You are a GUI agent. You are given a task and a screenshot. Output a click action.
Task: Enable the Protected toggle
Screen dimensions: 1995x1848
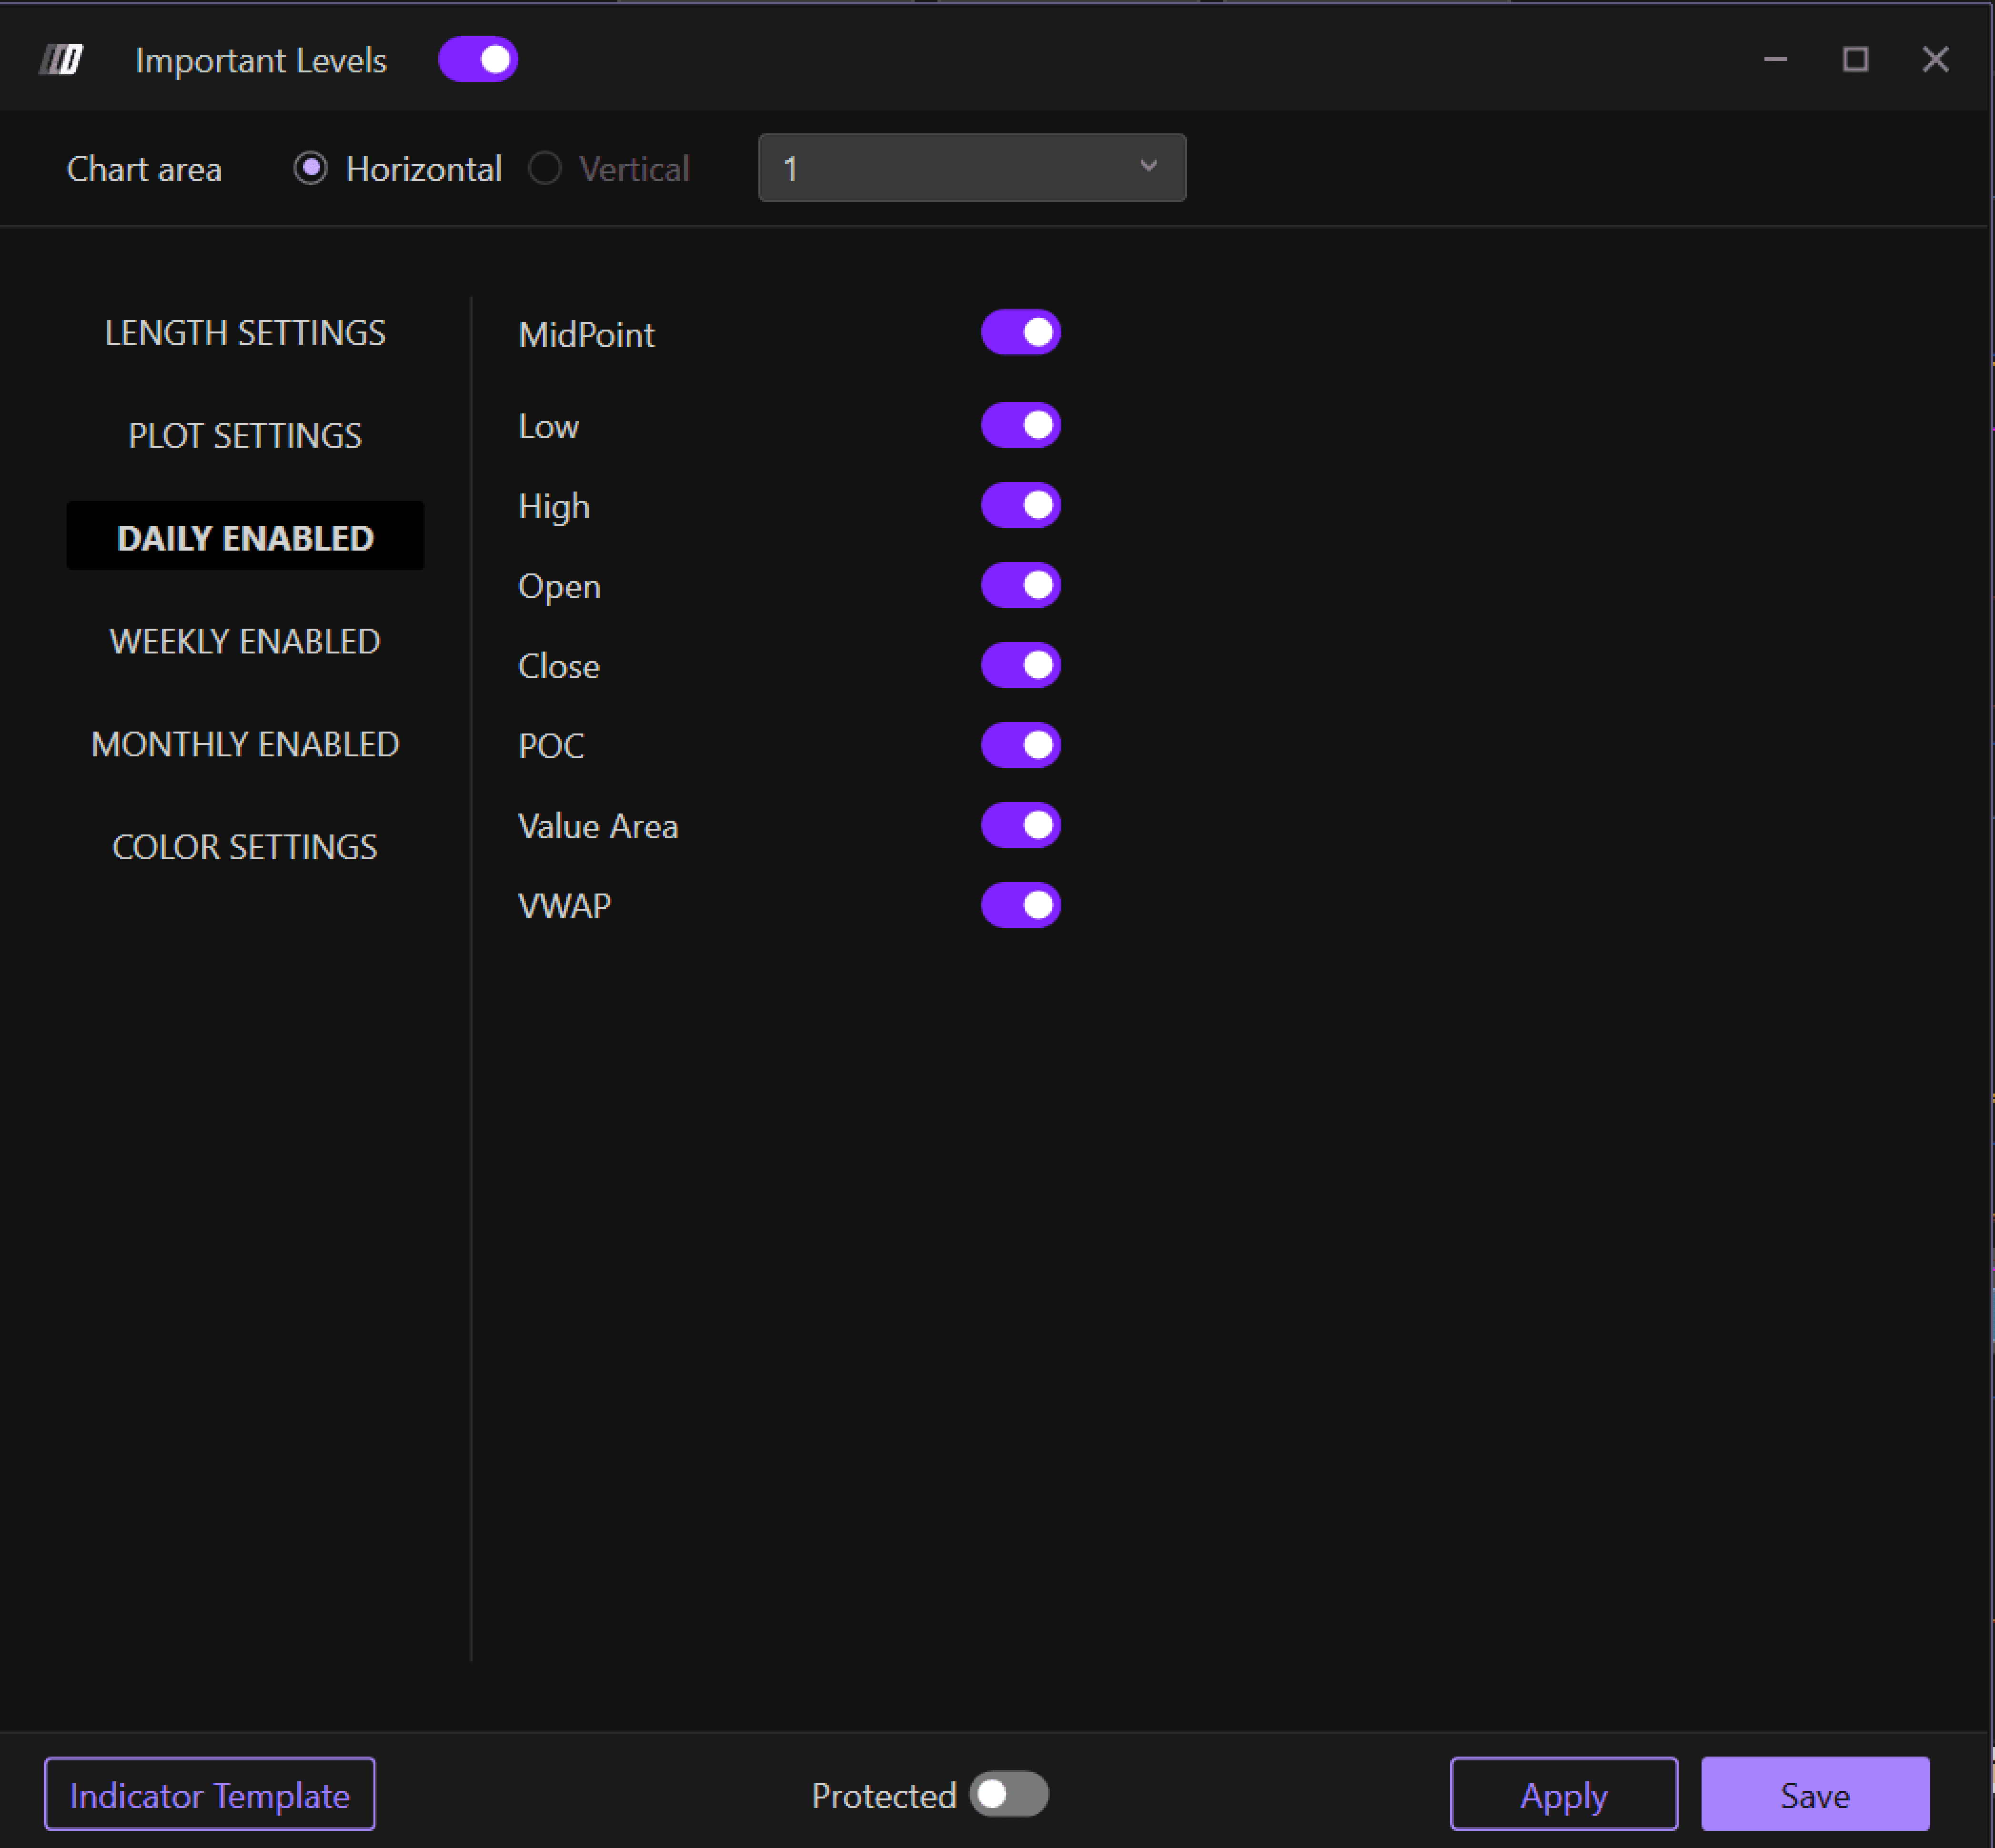[x=1008, y=1794]
